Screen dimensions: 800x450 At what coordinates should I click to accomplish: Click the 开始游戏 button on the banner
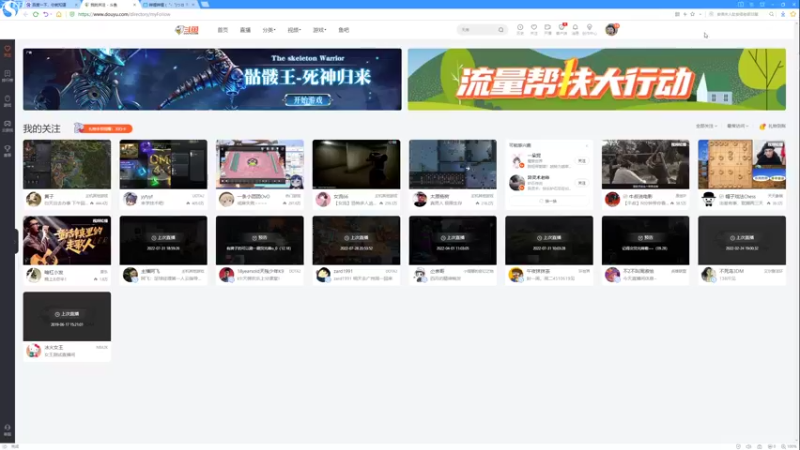coord(308,101)
